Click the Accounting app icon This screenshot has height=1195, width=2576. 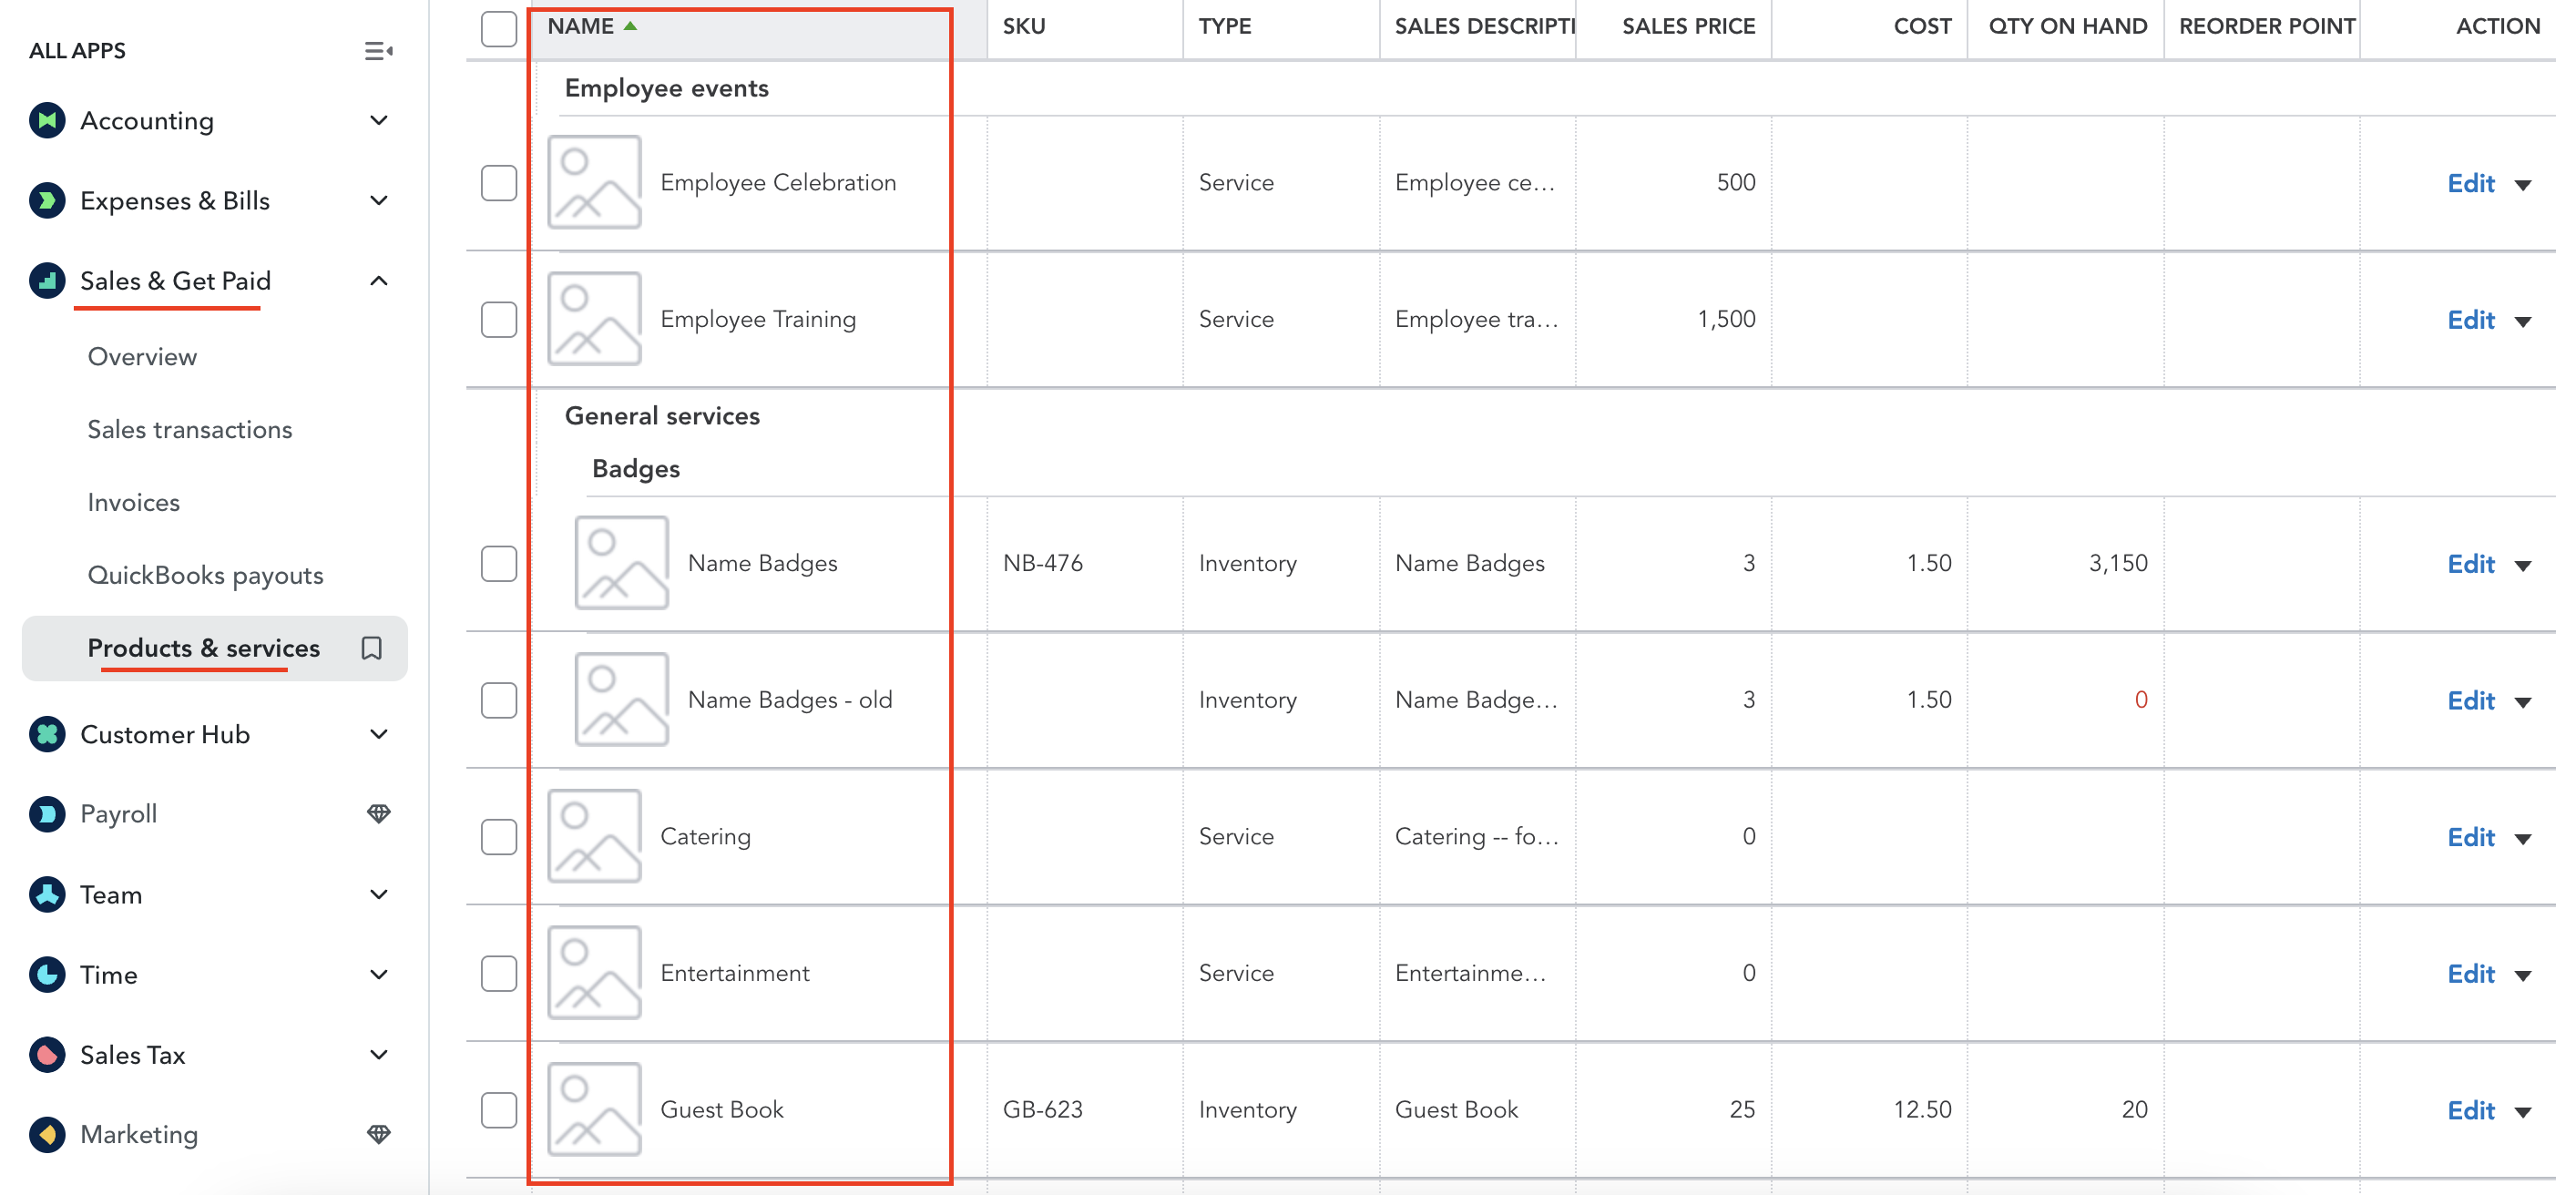[x=47, y=121]
